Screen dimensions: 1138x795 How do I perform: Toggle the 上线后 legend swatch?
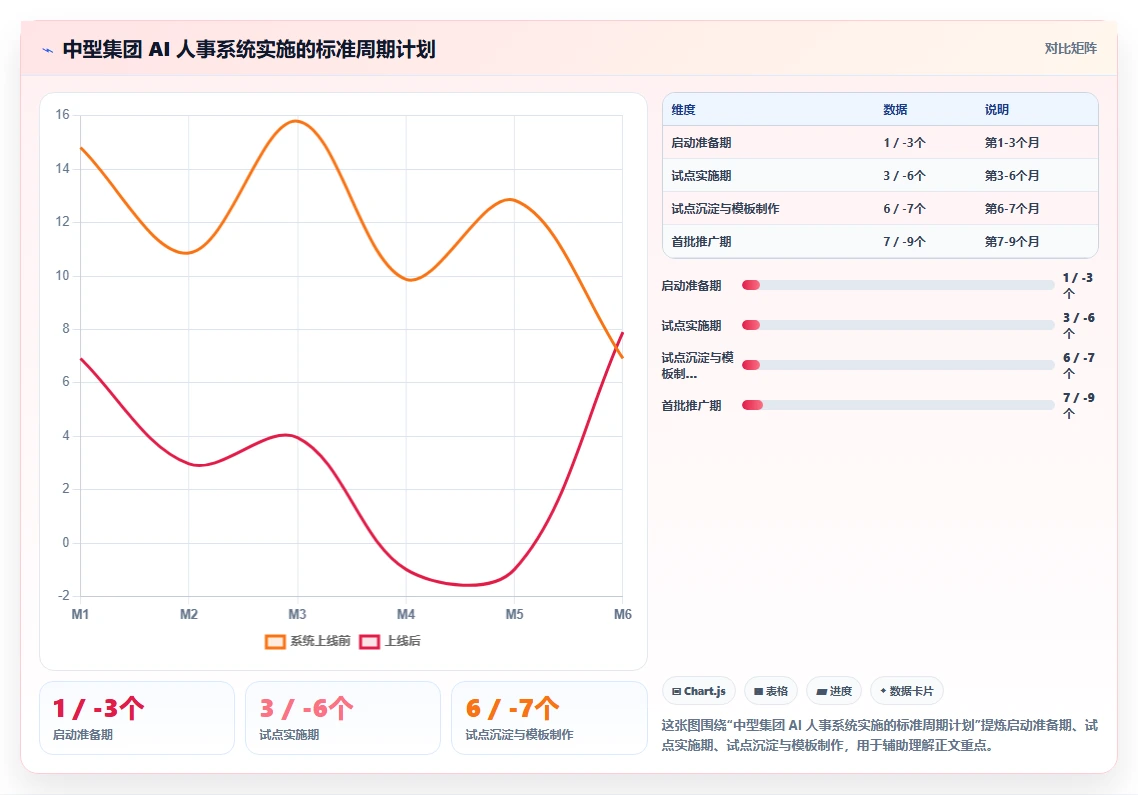pyautogui.click(x=369, y=642)
